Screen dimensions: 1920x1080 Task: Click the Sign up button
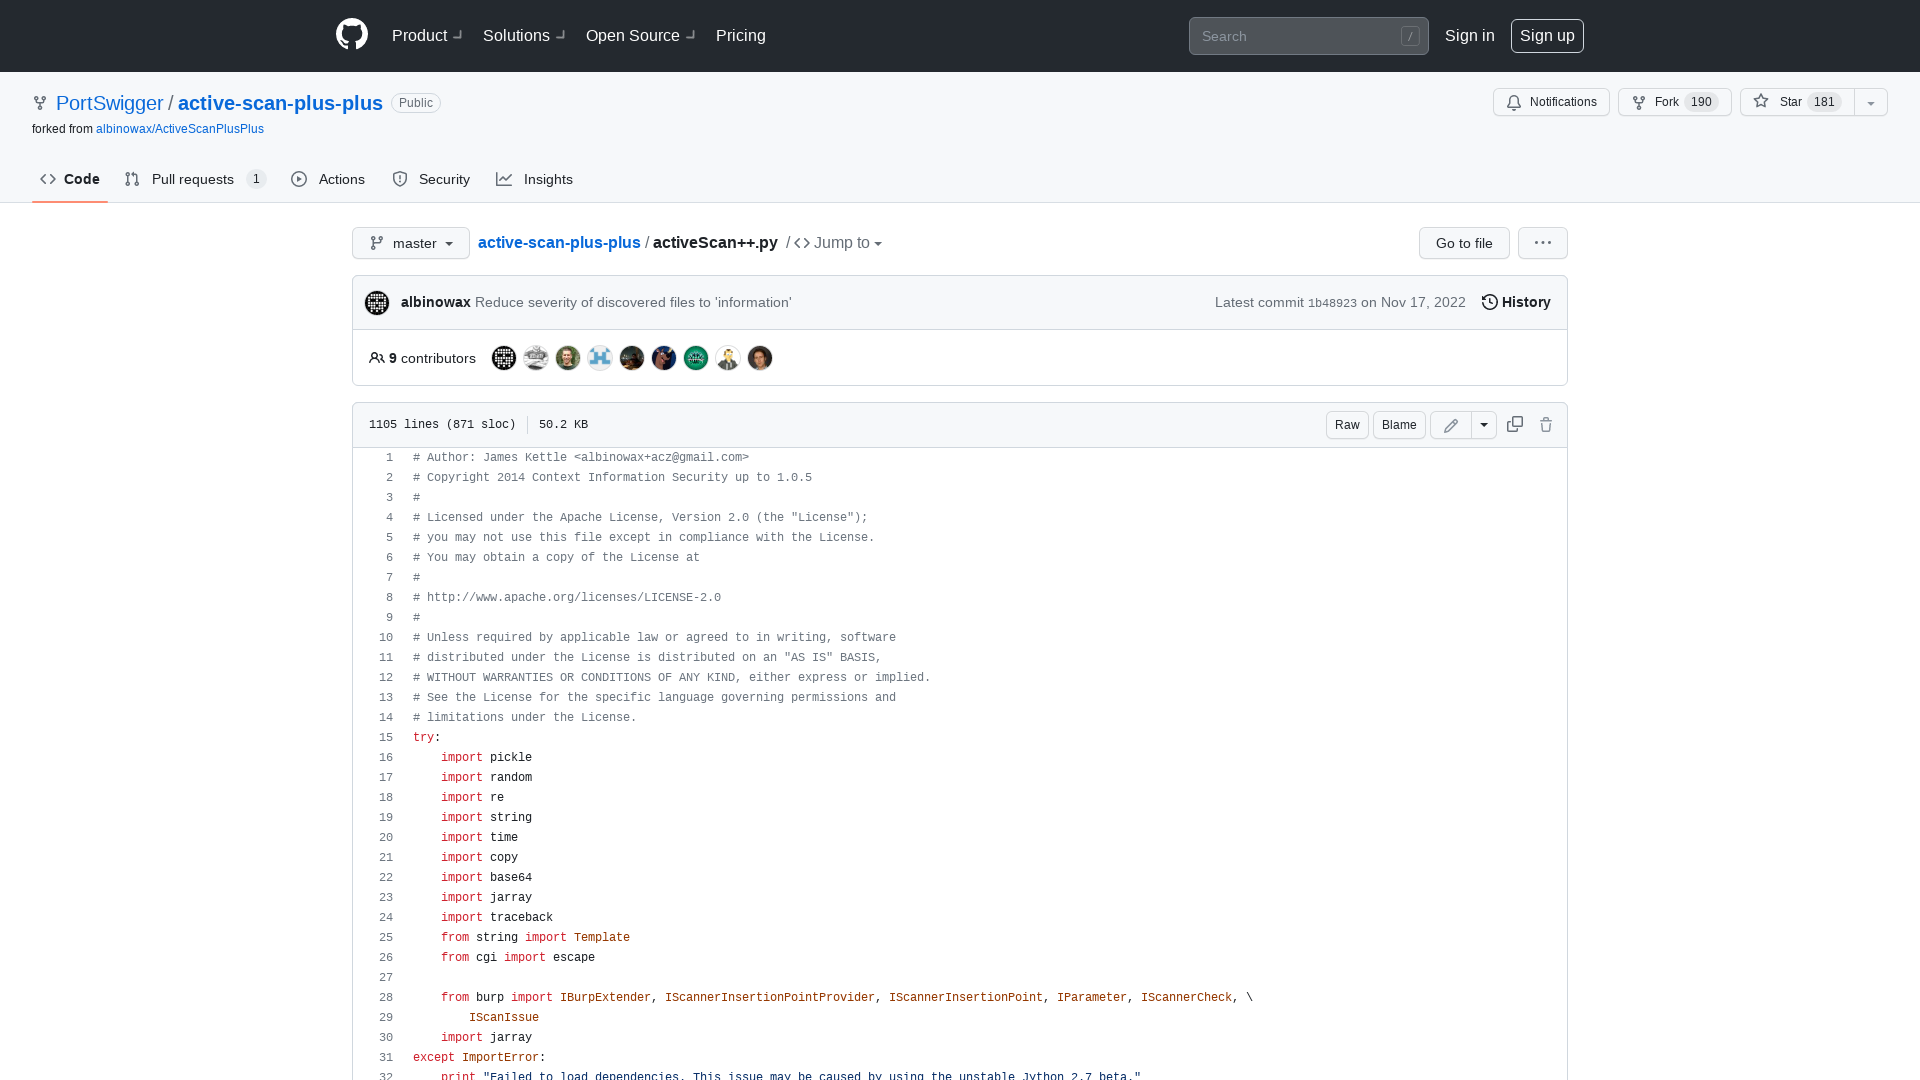(x=1547, y=36)
